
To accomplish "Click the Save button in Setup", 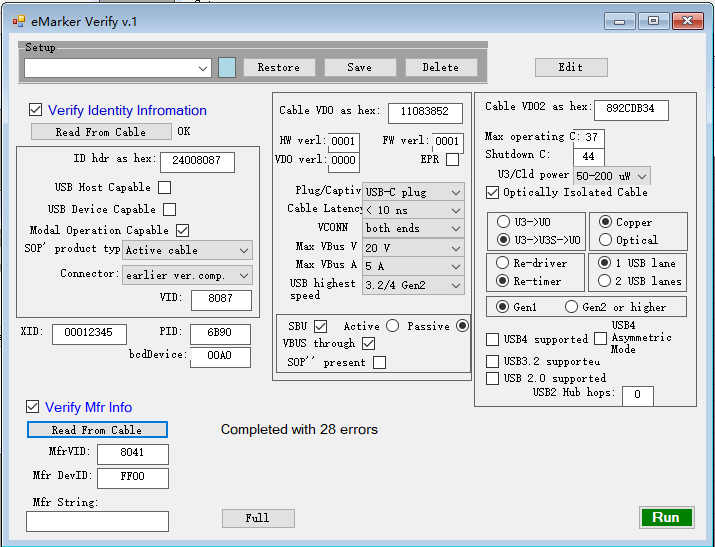I will coord(360,67).
